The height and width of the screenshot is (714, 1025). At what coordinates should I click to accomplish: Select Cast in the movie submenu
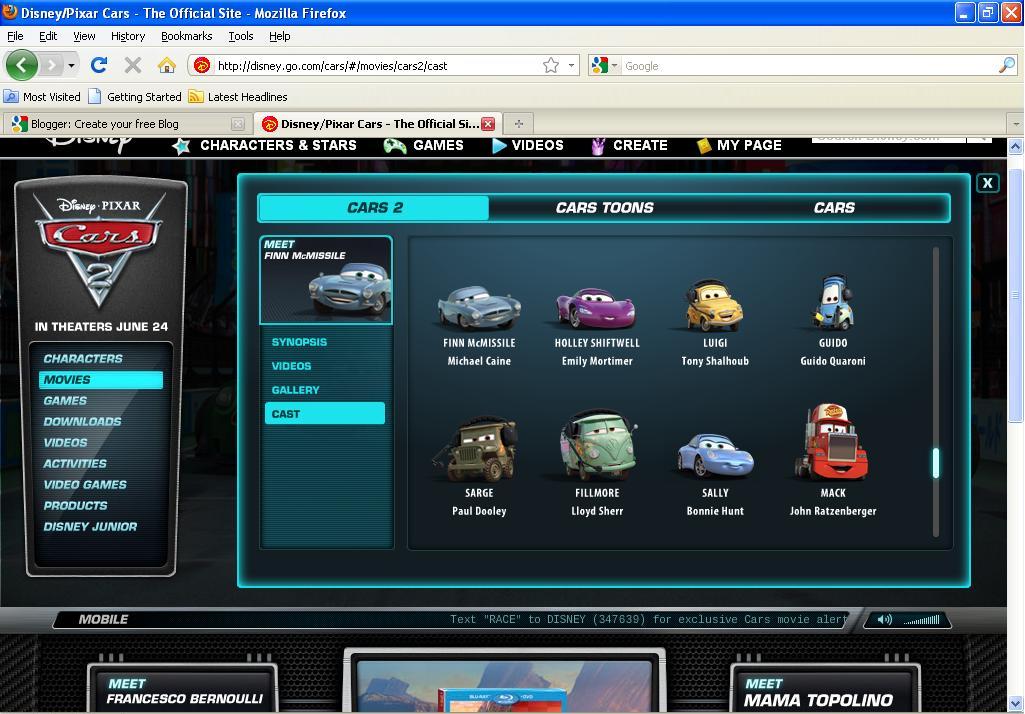[x=325, y=414]
